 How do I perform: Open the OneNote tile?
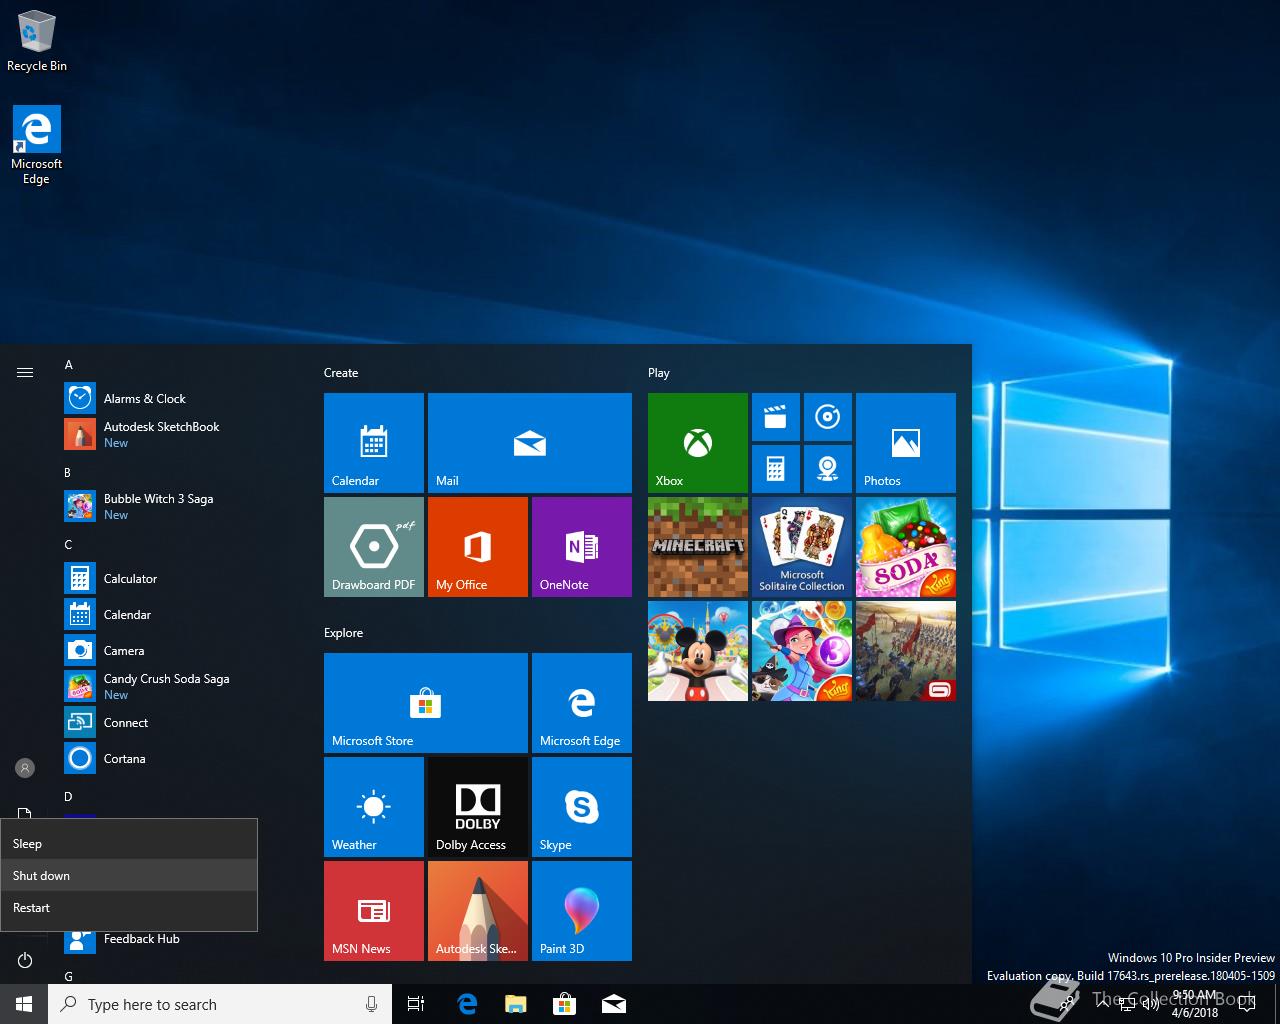tap(581, 546)
